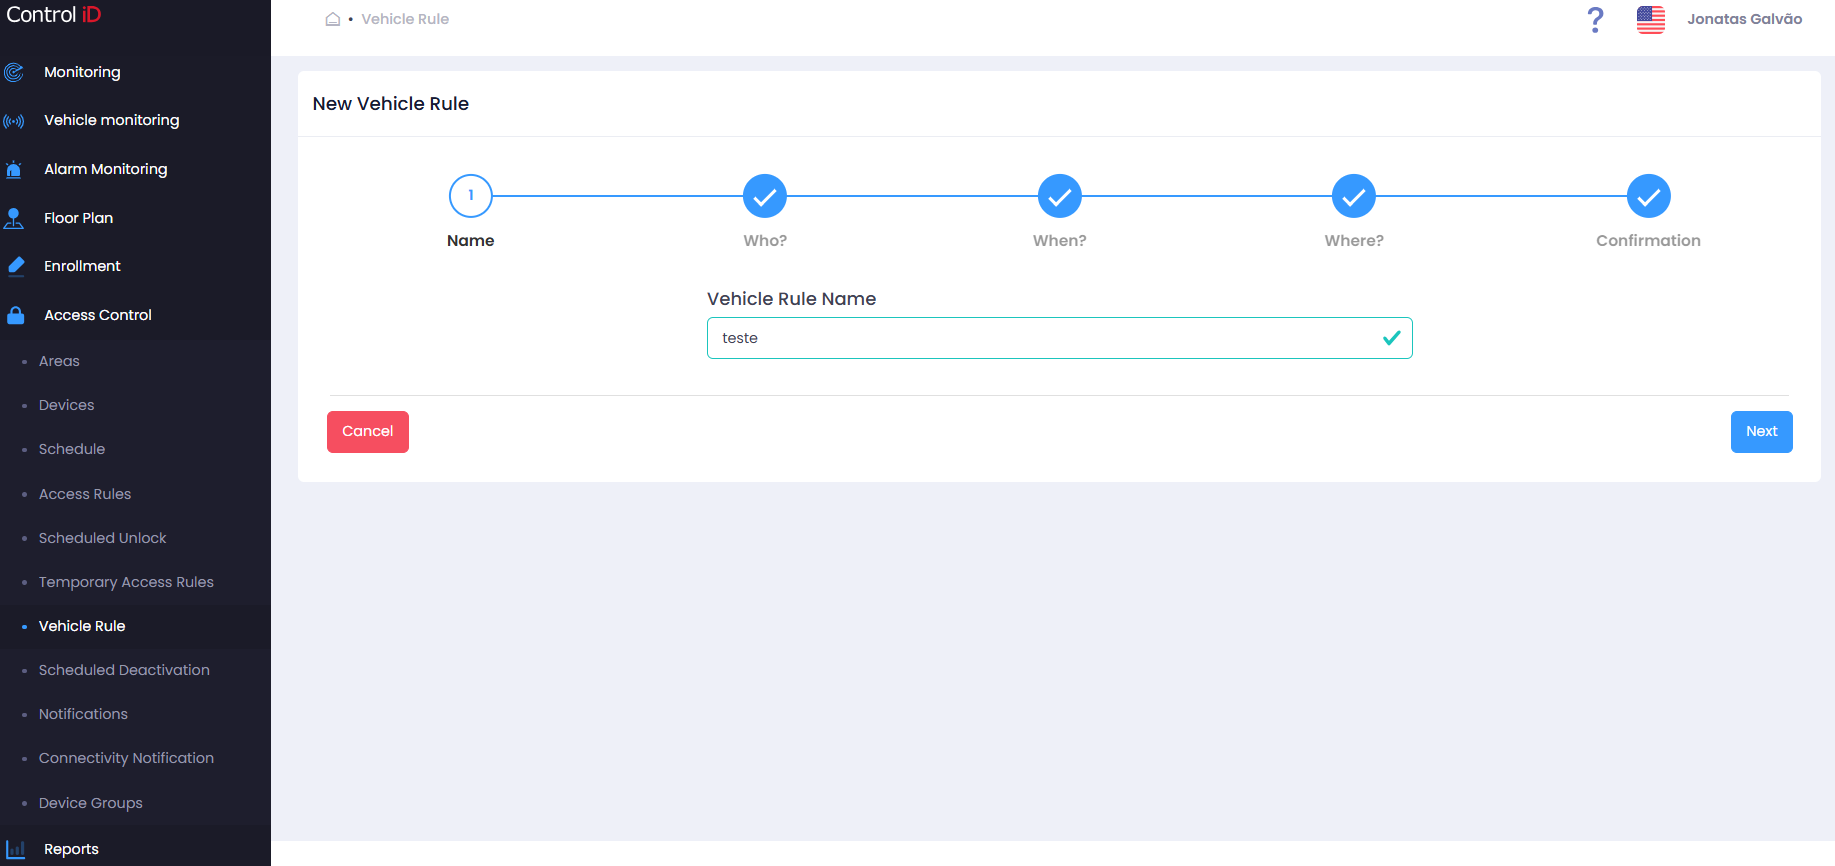Jump to the Who? step checkmark

pyautogui.click(x=765, y=196)
